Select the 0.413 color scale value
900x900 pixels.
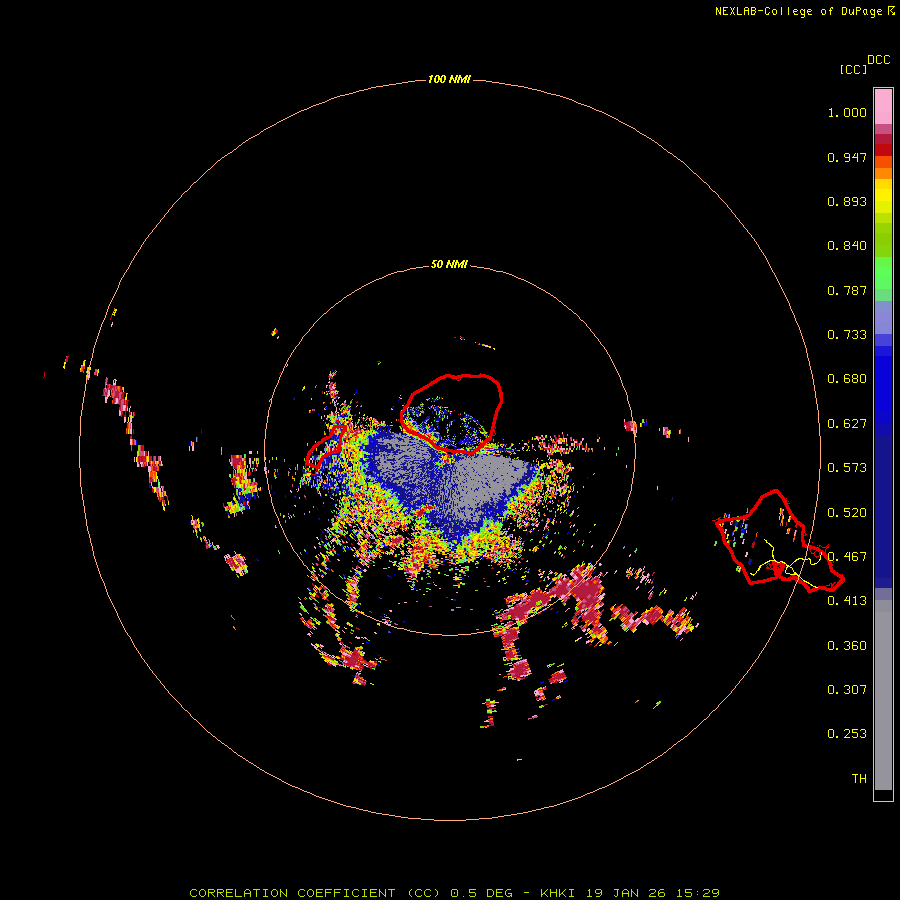(x=847, y=601)
